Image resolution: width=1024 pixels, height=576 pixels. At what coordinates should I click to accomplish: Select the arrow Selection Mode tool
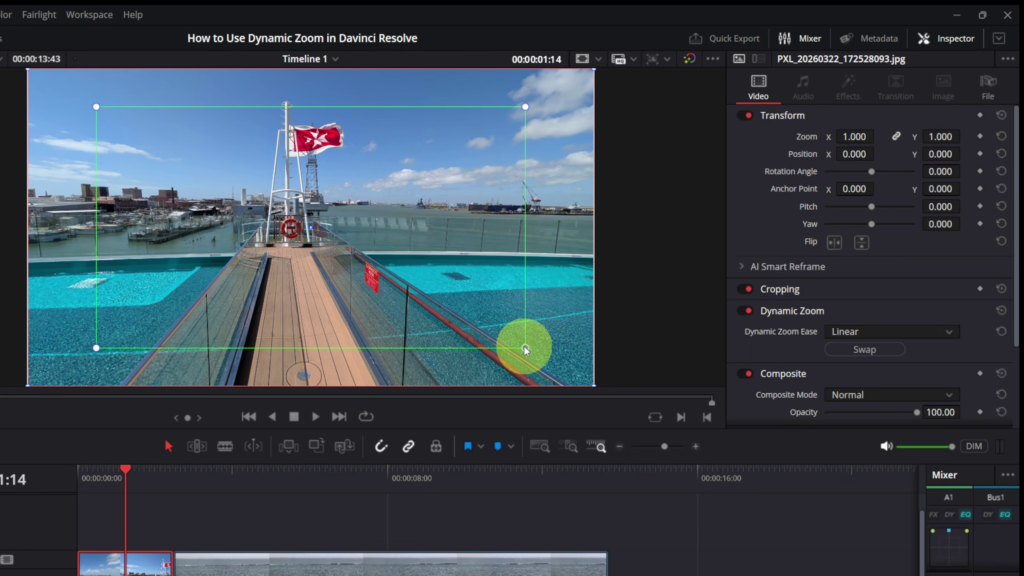[168, 446]
